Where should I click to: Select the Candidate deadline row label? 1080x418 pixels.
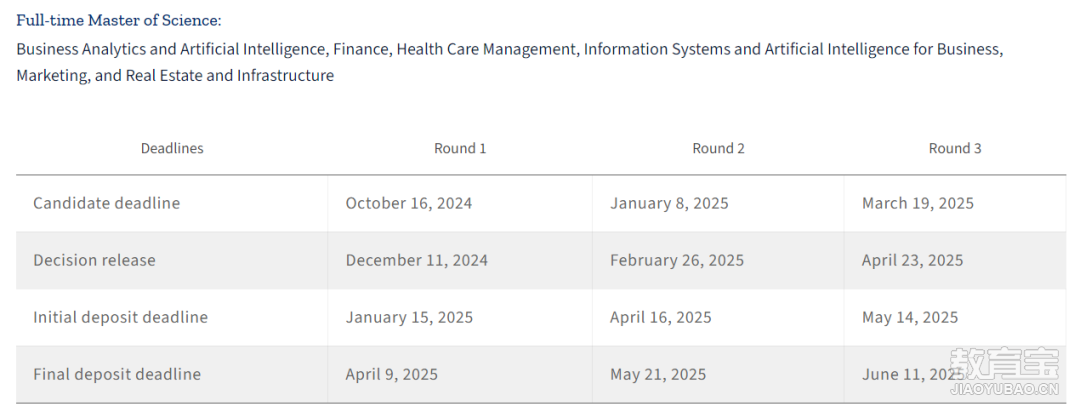[x=106, y=203]
